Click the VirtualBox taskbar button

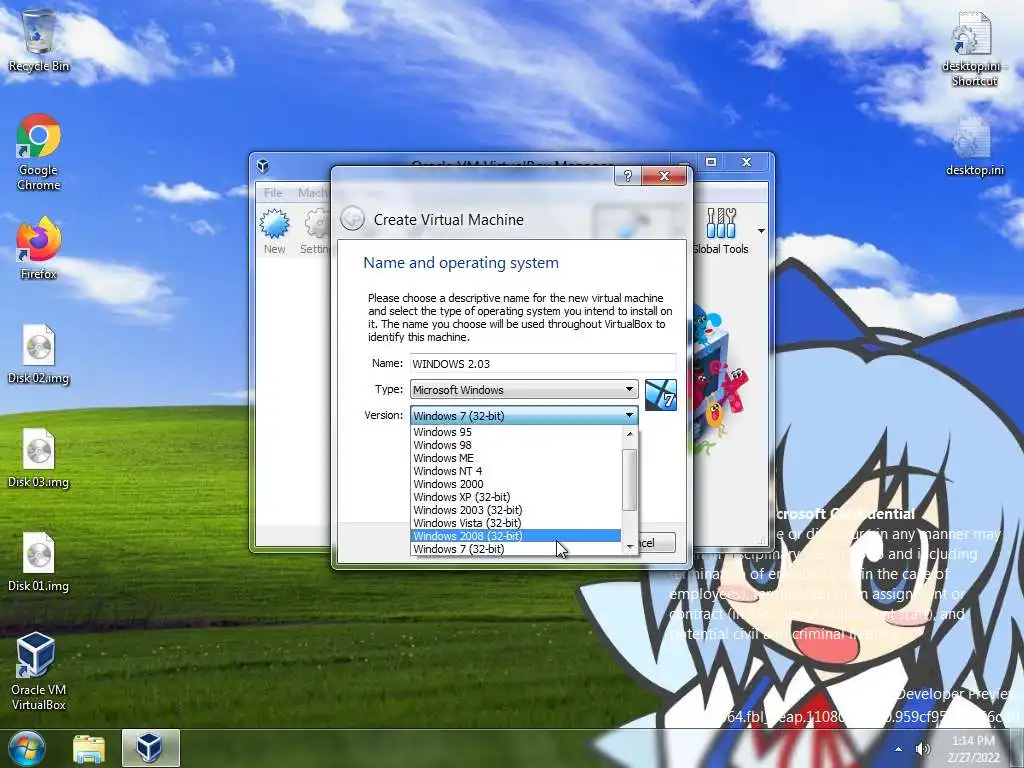tap(150, 748)
